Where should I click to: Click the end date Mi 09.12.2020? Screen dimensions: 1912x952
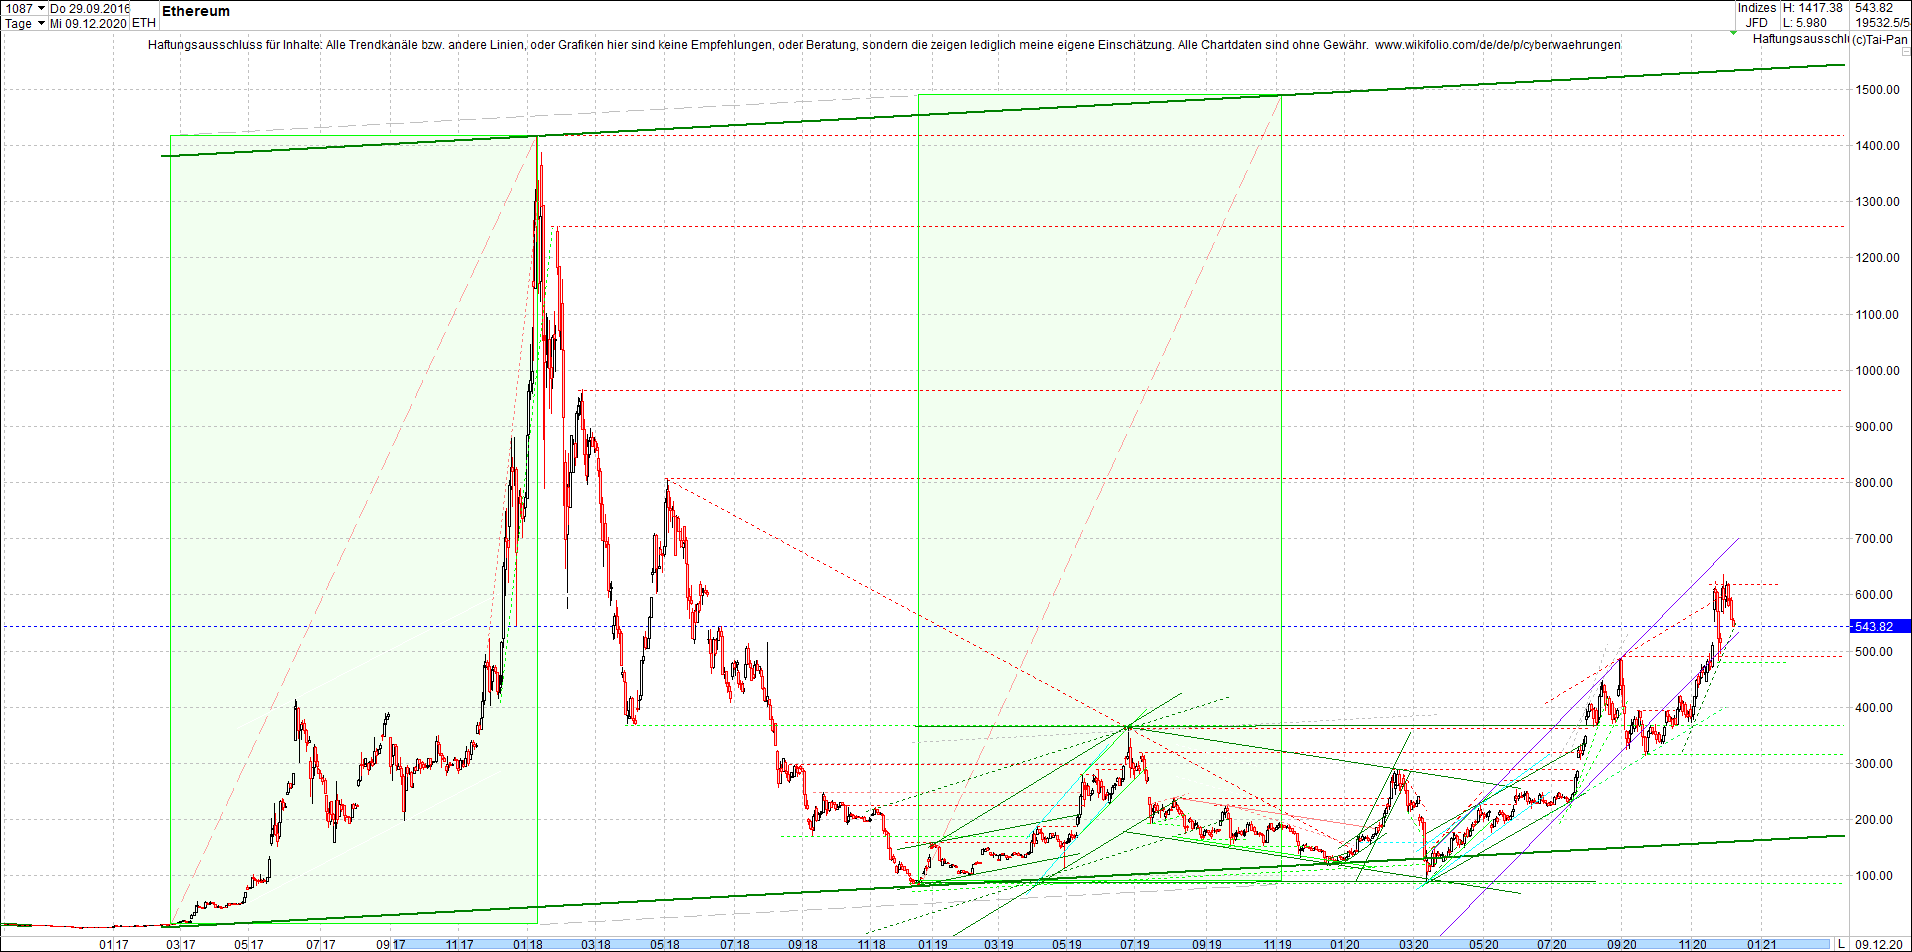click(88, 23)
